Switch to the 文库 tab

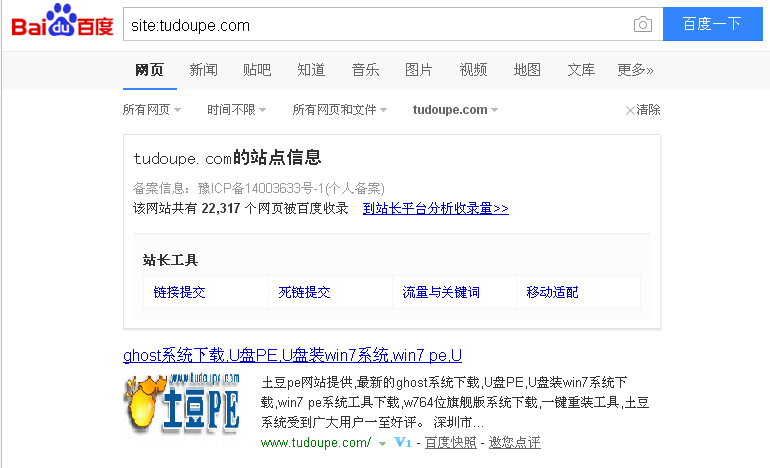point(581,70)
